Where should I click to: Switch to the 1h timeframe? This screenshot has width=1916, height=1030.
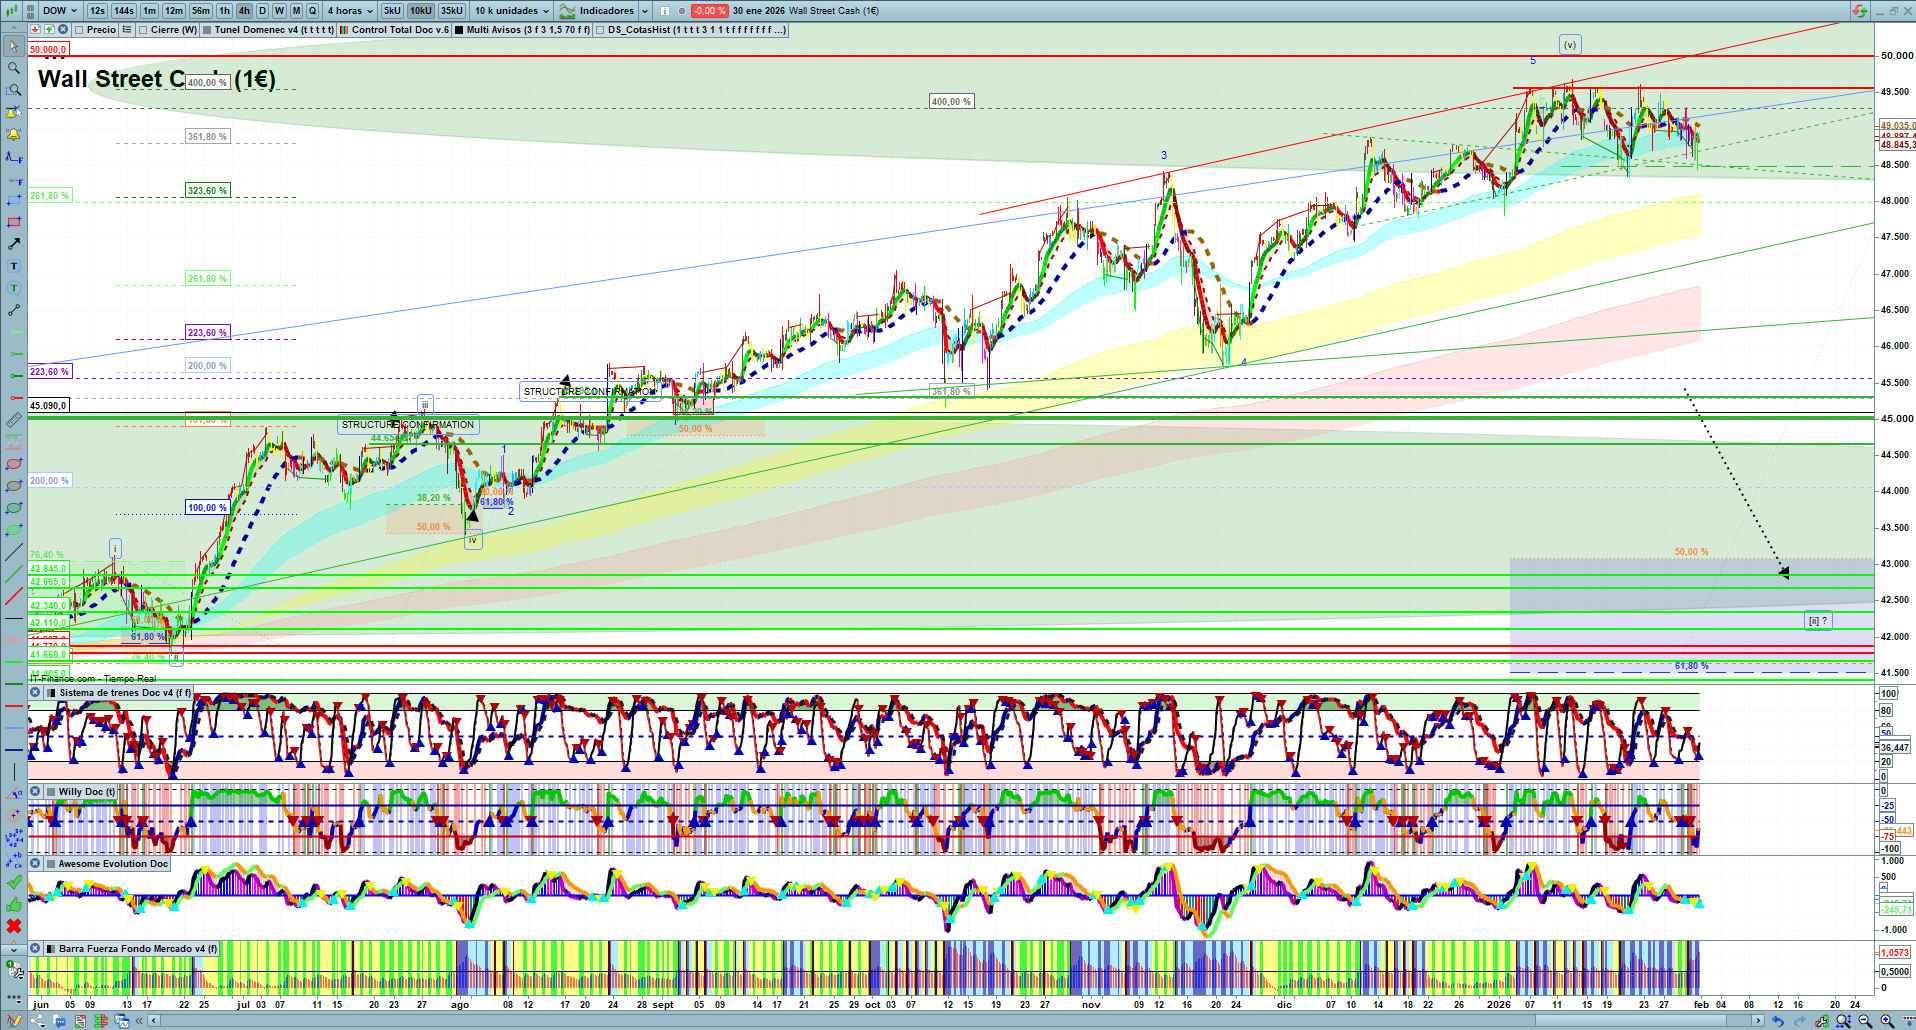[x=224, y=11]
